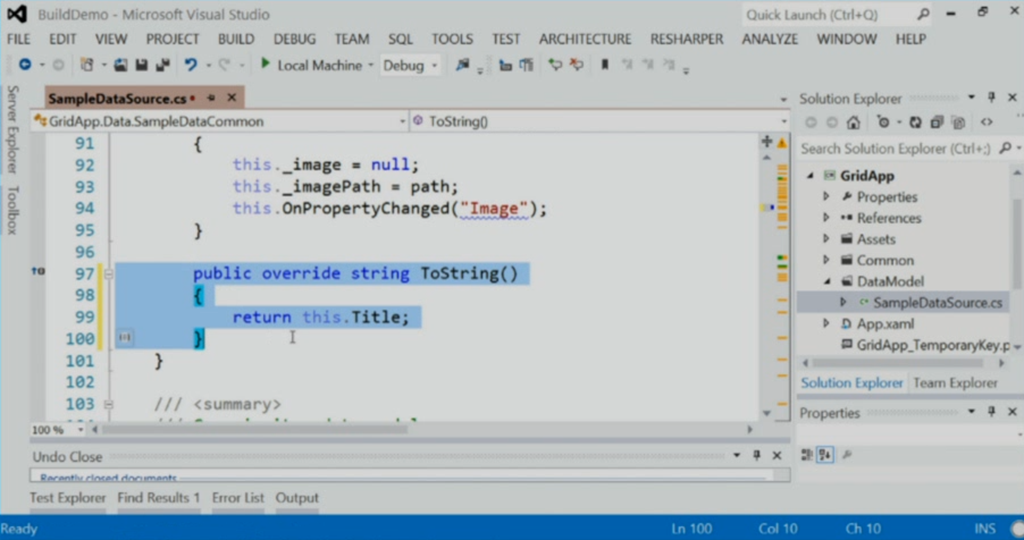1024x540 pixels.
Task: Click the Open File toolbar icon
Action: [120, 65]
